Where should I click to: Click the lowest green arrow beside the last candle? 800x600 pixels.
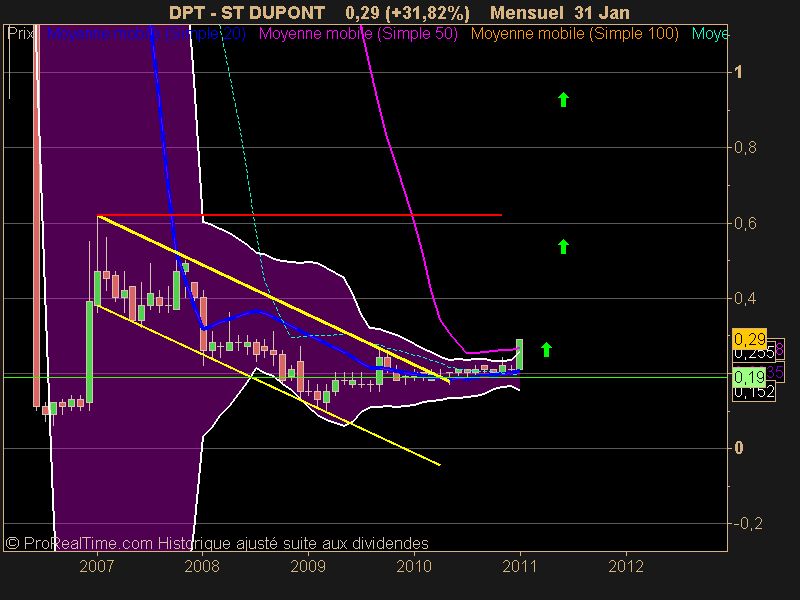click(x=546, y=349)
